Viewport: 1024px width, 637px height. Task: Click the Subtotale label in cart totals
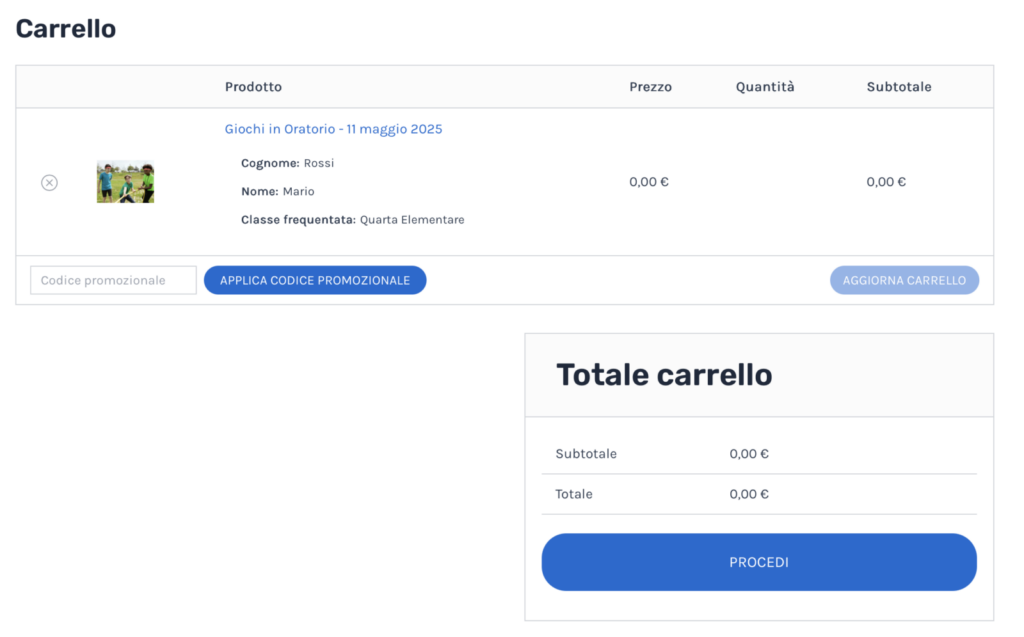(586, 454)
